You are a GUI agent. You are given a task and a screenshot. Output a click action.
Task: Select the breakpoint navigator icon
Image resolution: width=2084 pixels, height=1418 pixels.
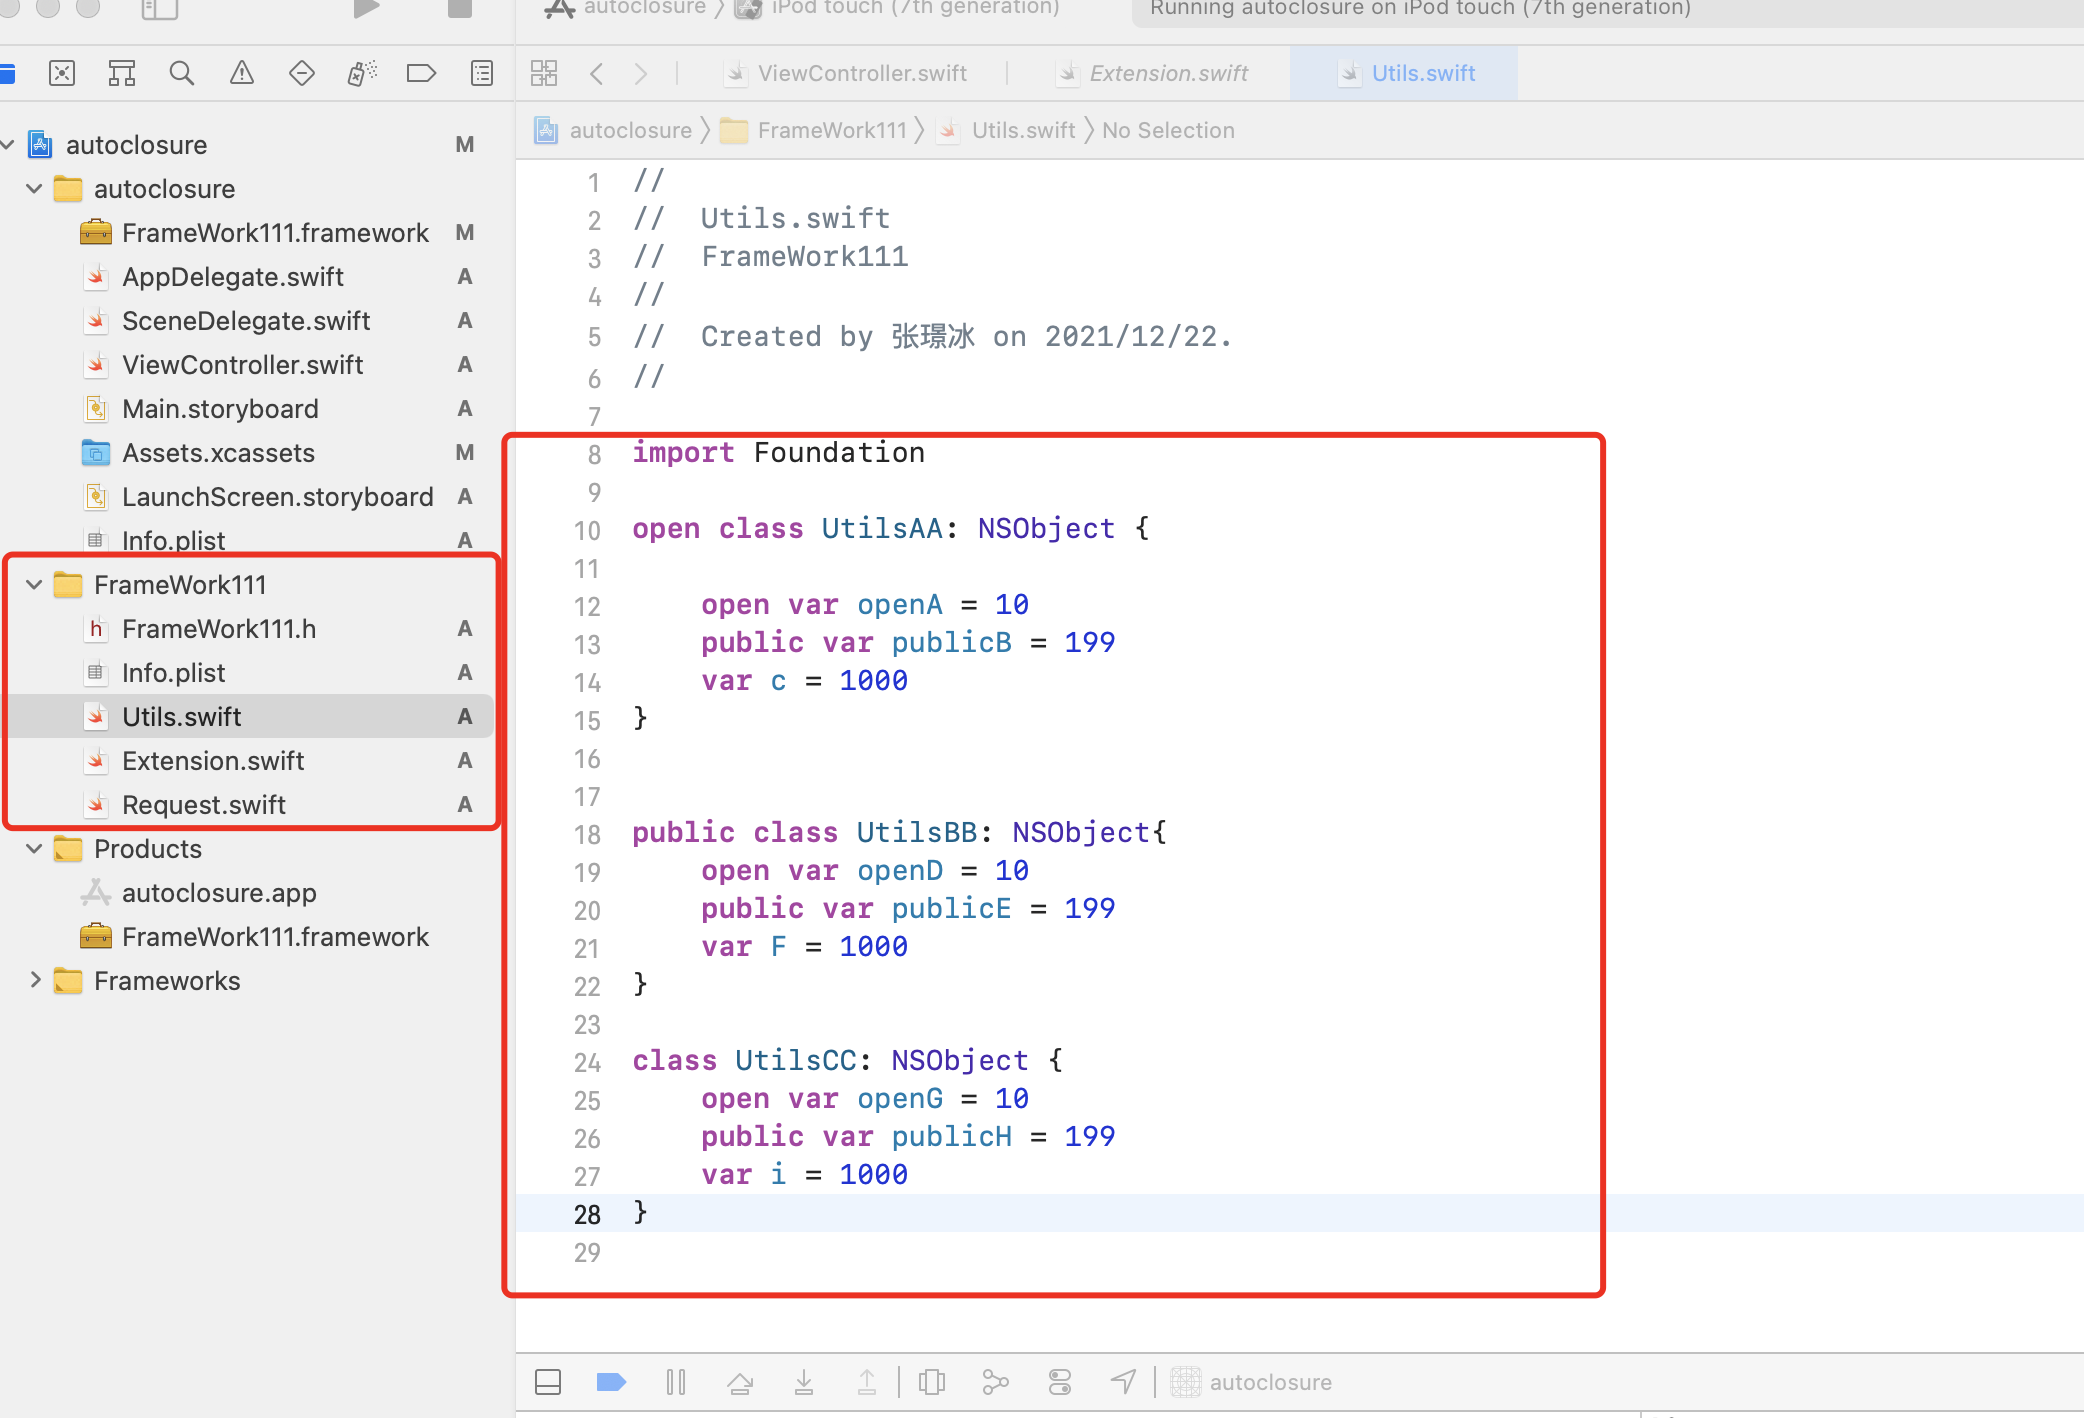[421, 74]
